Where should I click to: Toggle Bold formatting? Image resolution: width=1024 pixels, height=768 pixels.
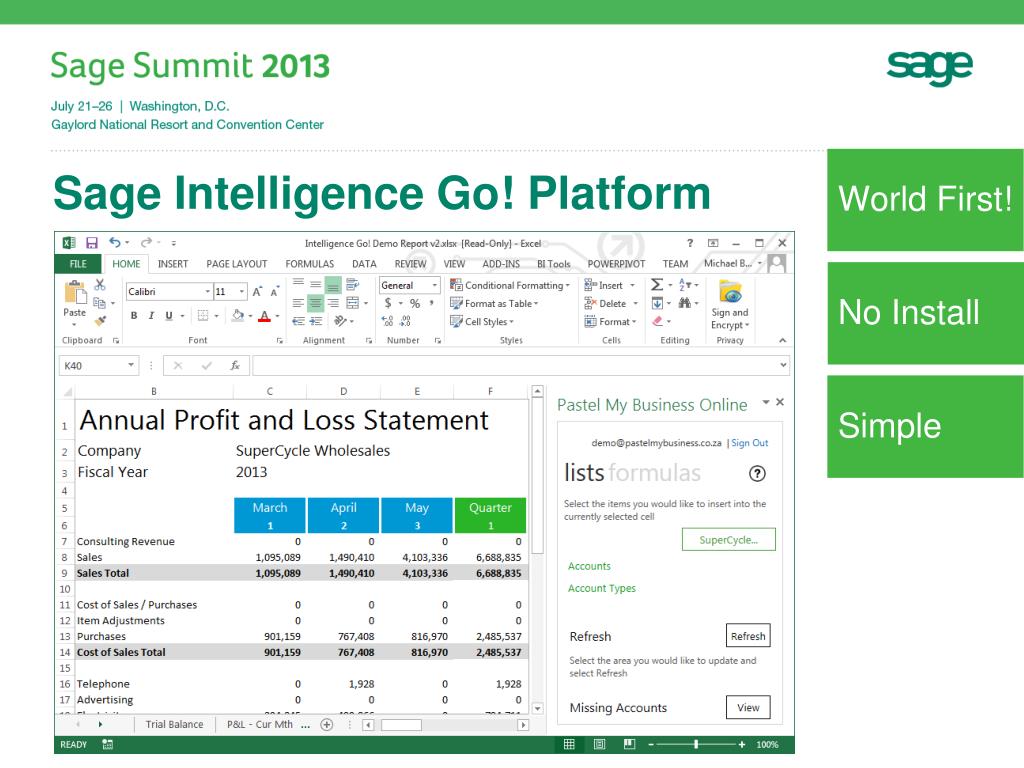coord(134,315)
